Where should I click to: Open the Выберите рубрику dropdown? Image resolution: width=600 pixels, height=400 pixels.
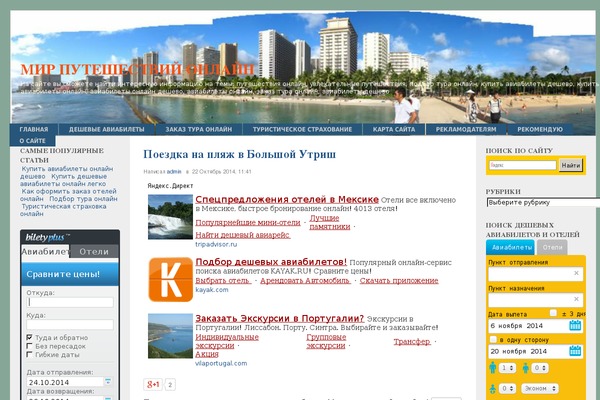click(x=543, y=202)
